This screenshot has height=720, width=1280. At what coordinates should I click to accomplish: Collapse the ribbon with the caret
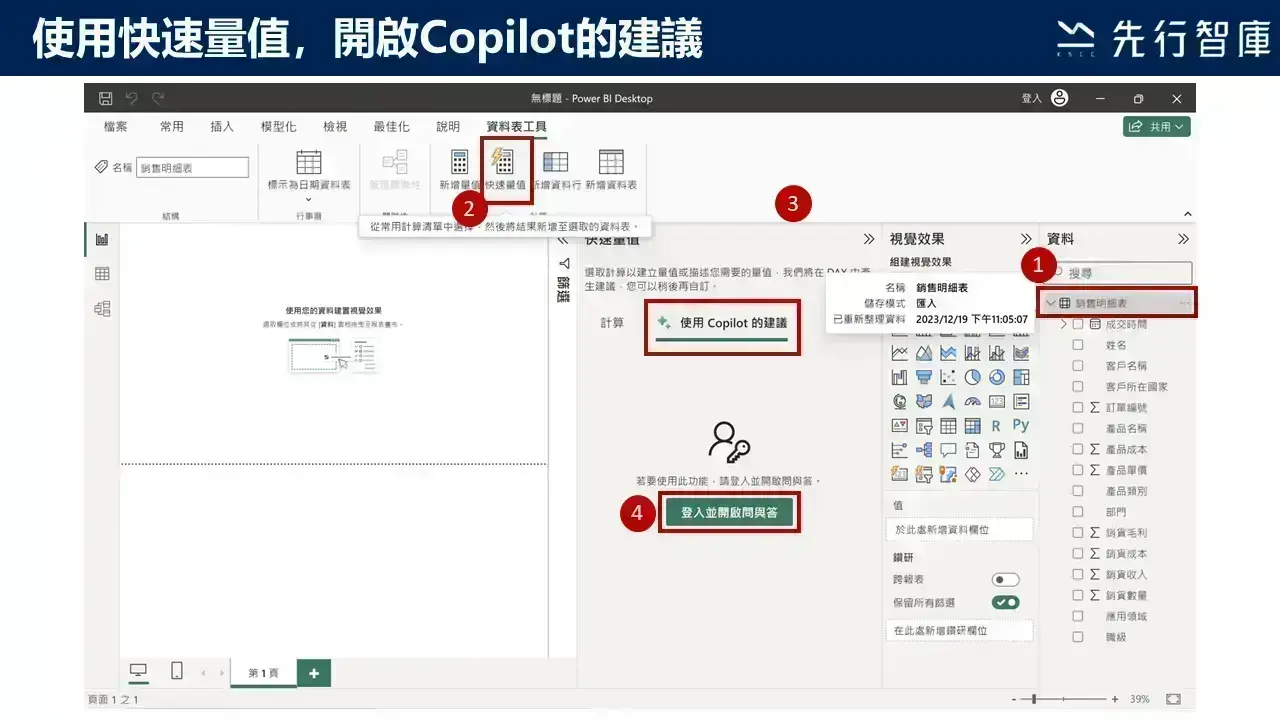[x=1187, y=214]
